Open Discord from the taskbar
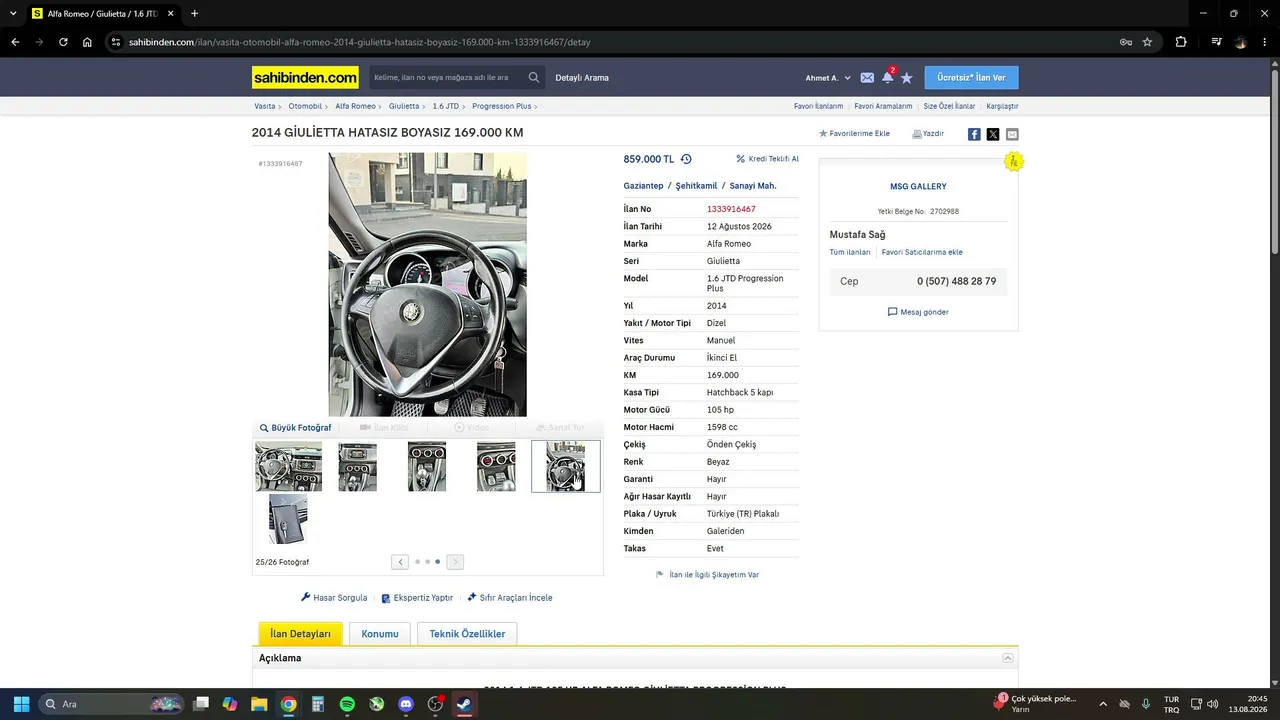The image size is (1280, 720). point(406,704)
